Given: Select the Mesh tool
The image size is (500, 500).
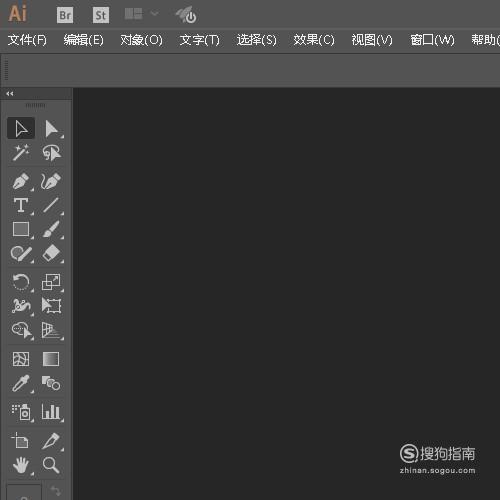Looking at the screenshot, I should [21, 359].
